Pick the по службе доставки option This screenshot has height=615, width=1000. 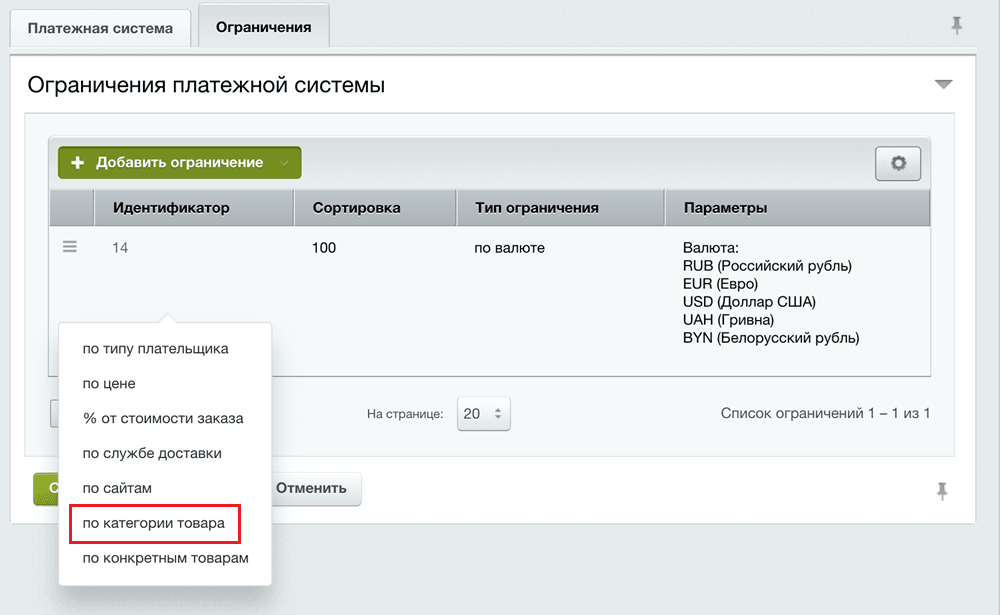tap(152, 453)
